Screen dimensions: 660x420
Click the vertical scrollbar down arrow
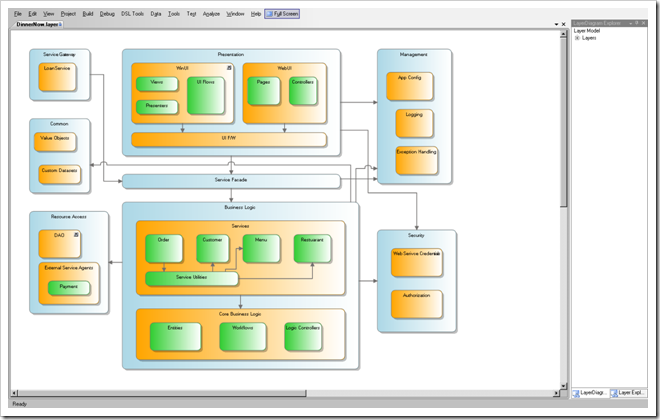(x=563, y=385)
